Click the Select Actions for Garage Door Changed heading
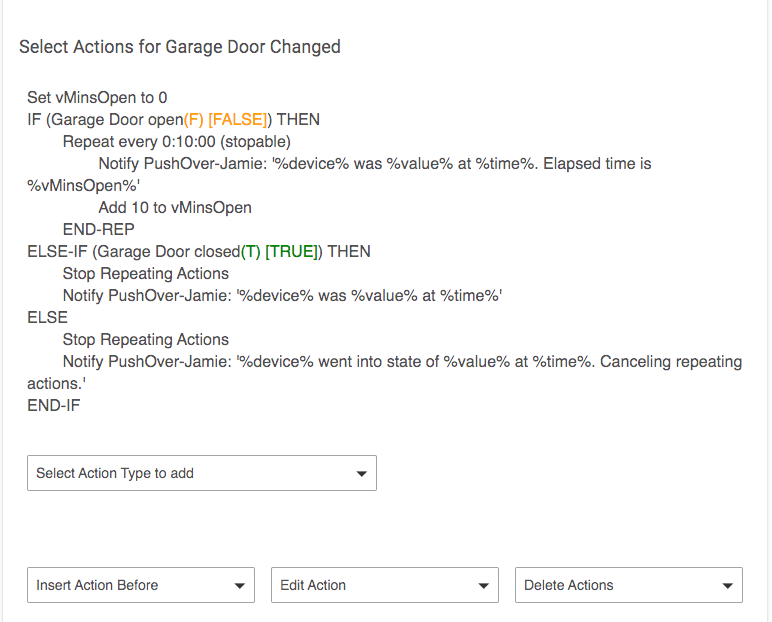The image size is (772, 622). (180, 47)
